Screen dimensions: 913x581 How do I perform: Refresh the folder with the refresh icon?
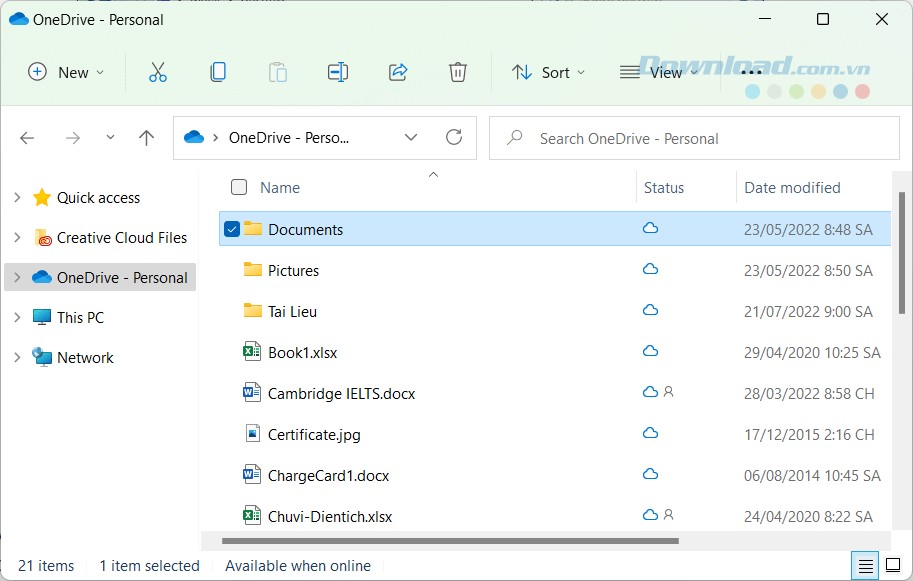pos(453,137)
